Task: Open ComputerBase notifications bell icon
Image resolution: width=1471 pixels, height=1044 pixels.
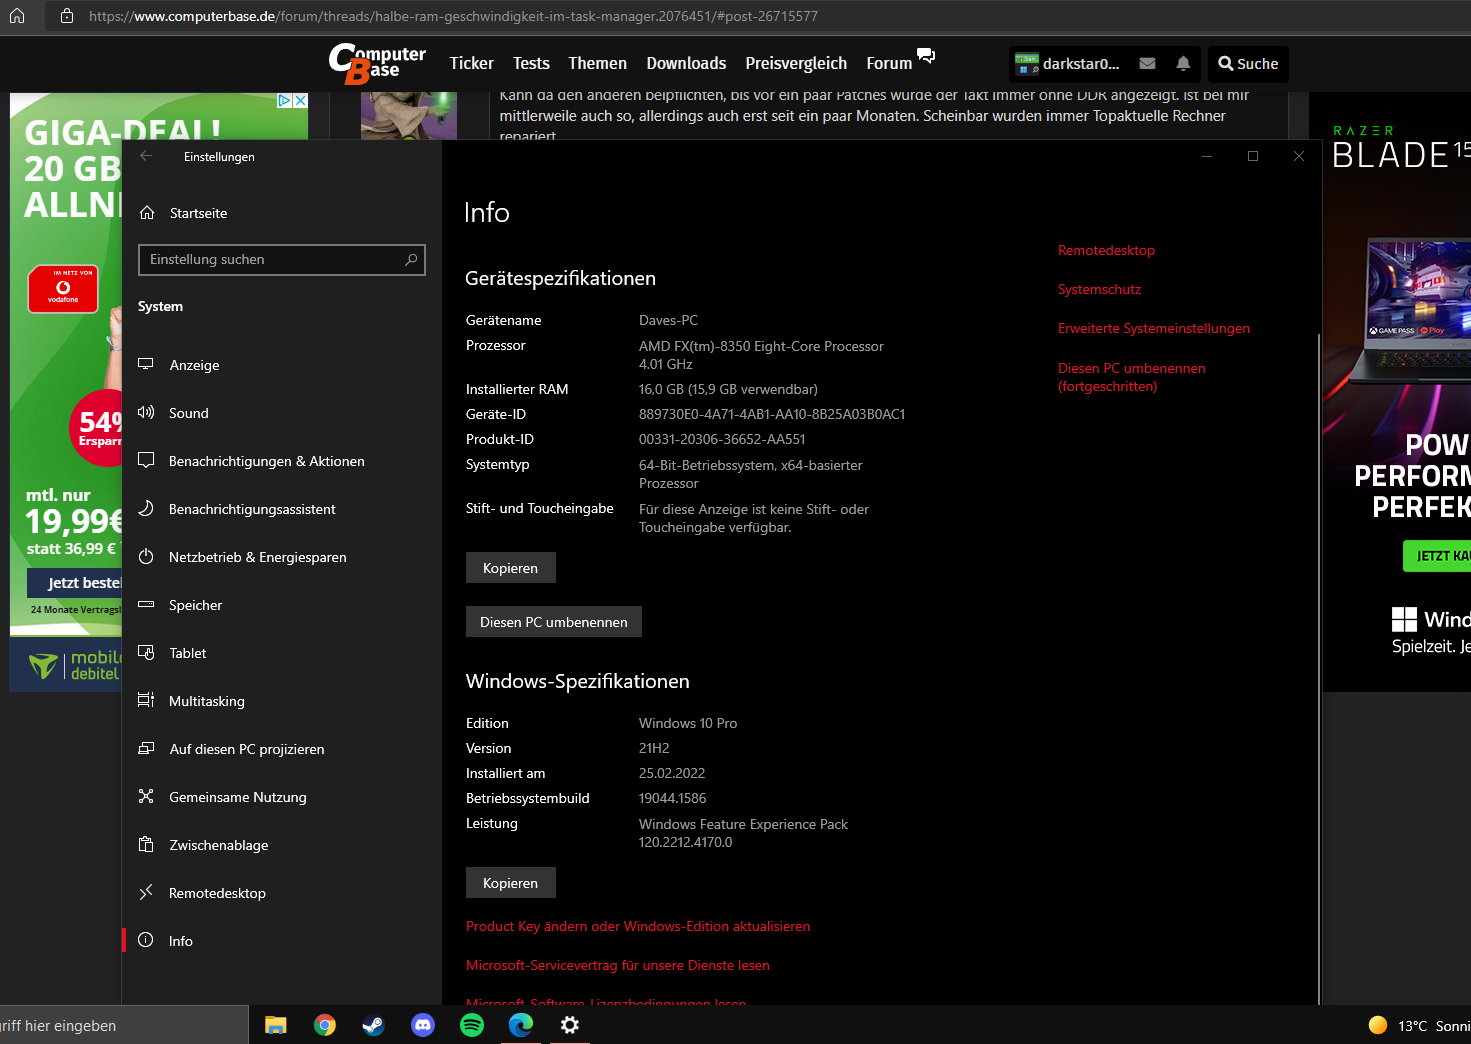Action: (1183, 63)
